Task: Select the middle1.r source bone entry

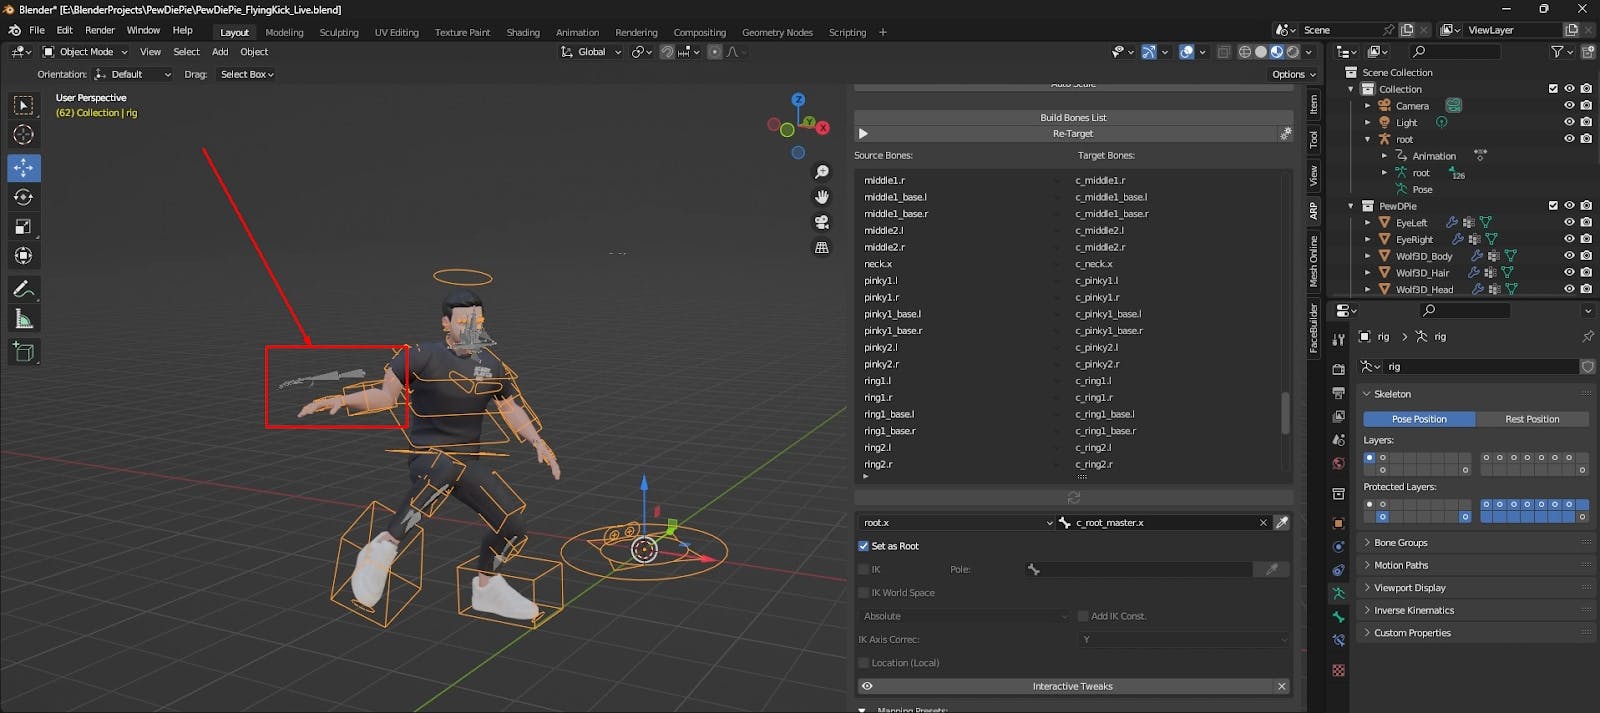Action: point(885,180)
